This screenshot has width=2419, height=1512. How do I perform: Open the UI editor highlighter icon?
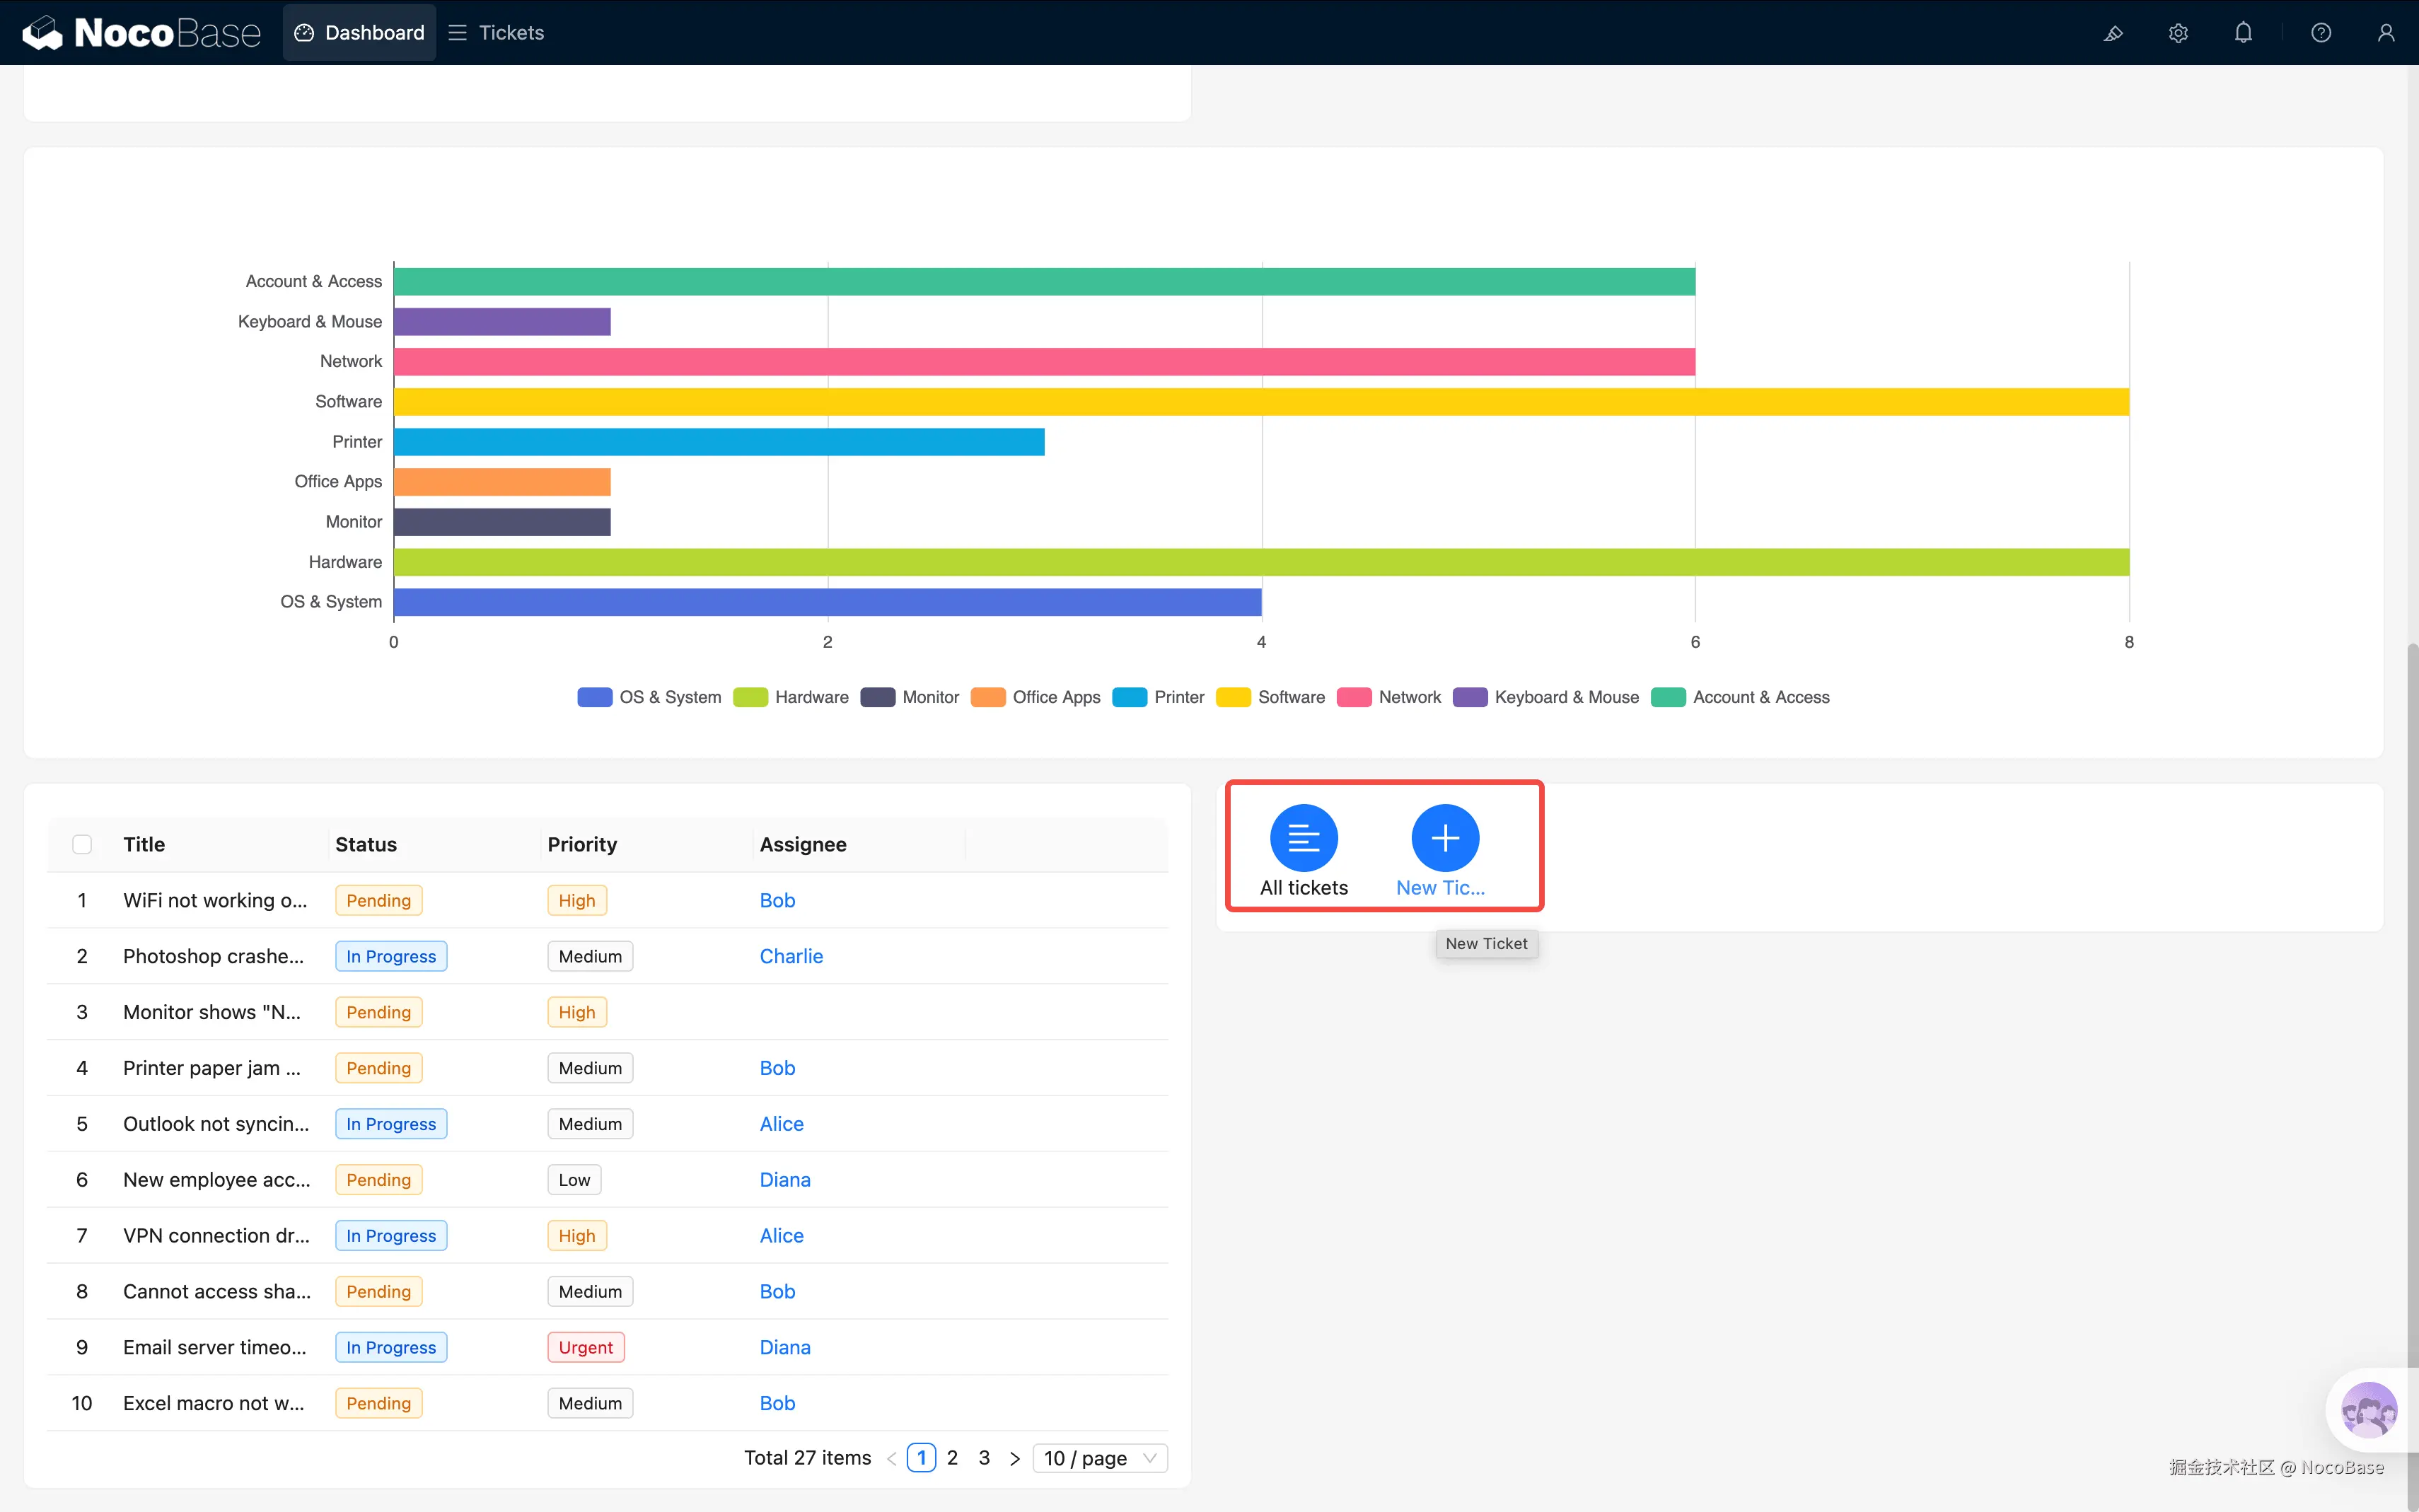point(2113,32)
